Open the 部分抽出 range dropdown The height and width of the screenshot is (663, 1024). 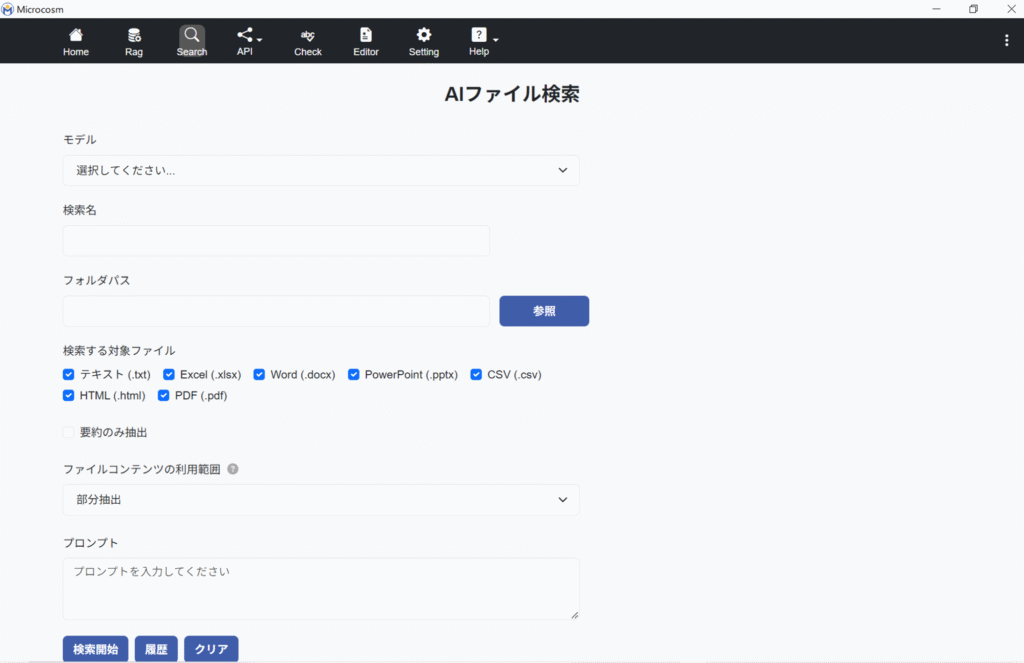click(321, 500)
